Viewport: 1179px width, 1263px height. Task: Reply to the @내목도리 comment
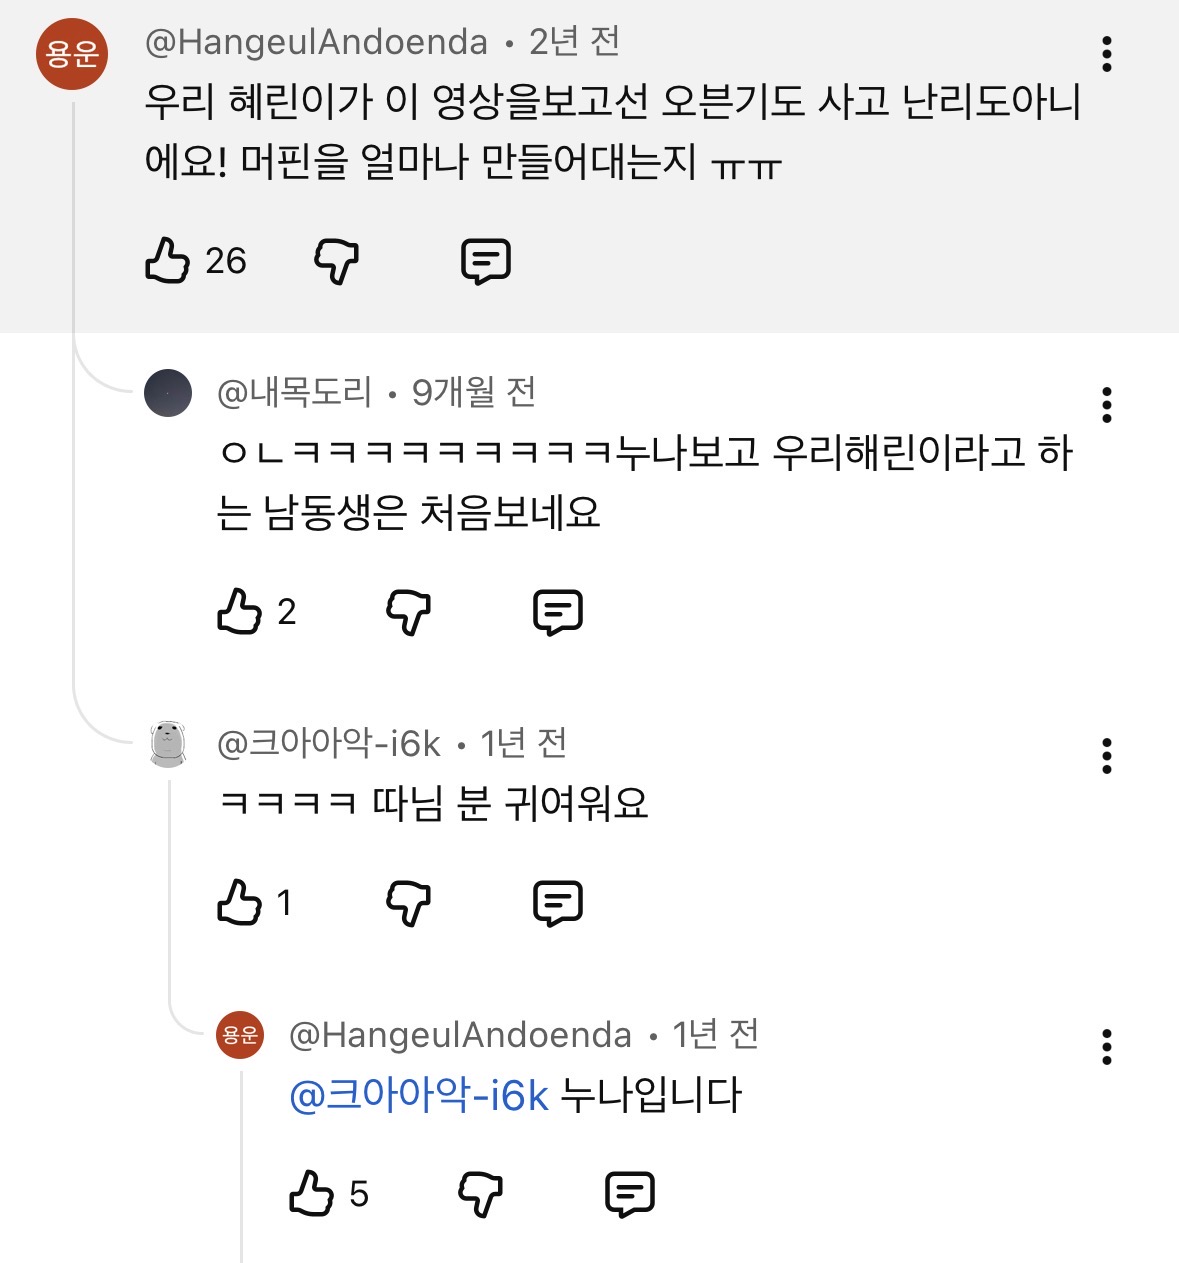[558, 612]
